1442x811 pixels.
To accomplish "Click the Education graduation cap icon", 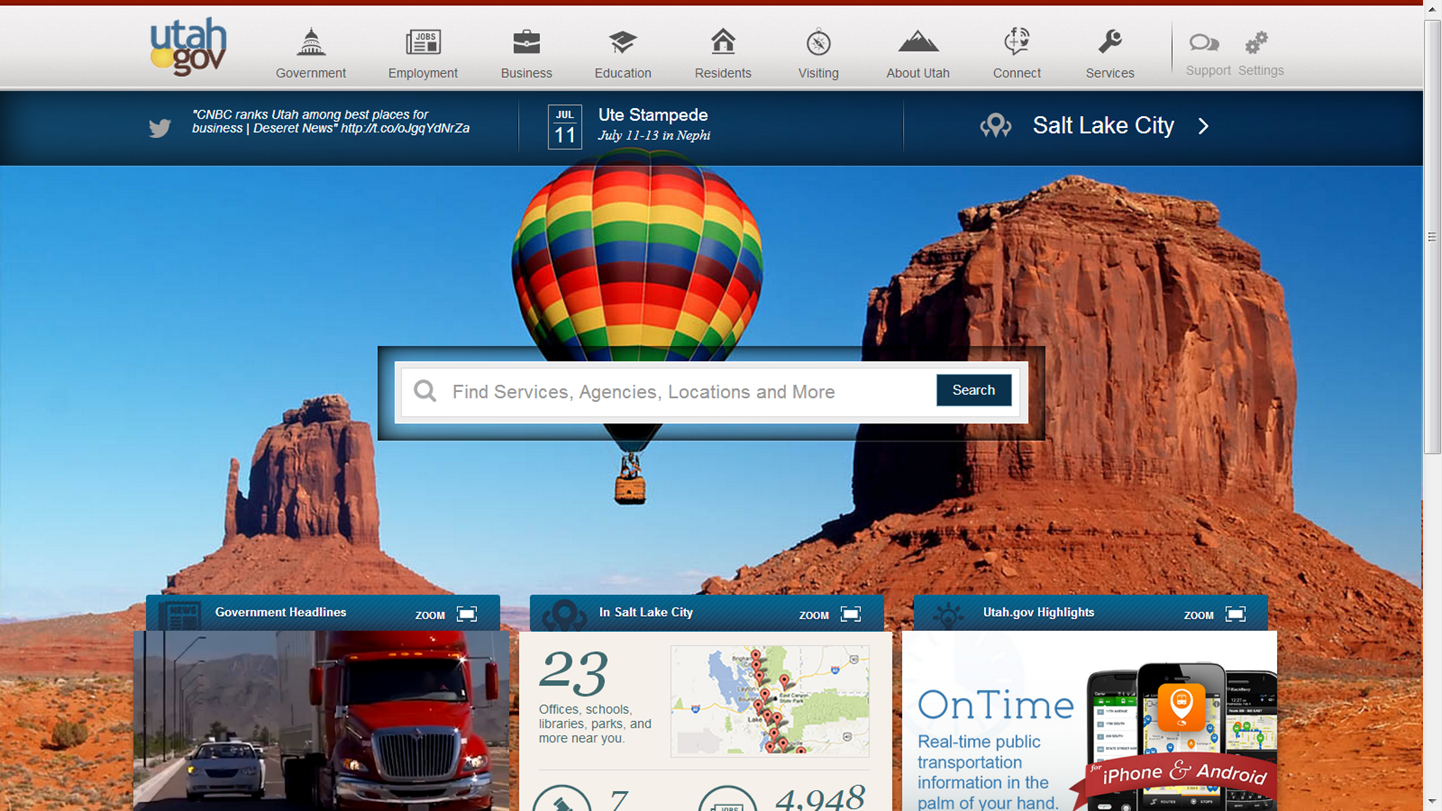I will point(622,43).
